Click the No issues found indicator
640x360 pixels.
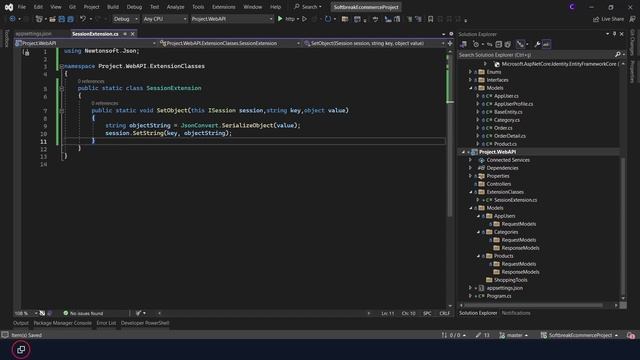point(83,313)
